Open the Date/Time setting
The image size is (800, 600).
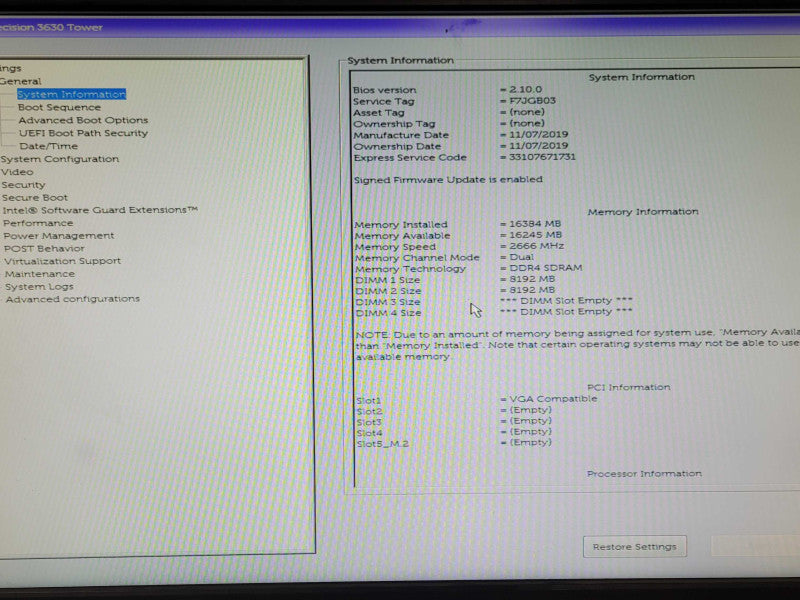click(x=48, y=146)
